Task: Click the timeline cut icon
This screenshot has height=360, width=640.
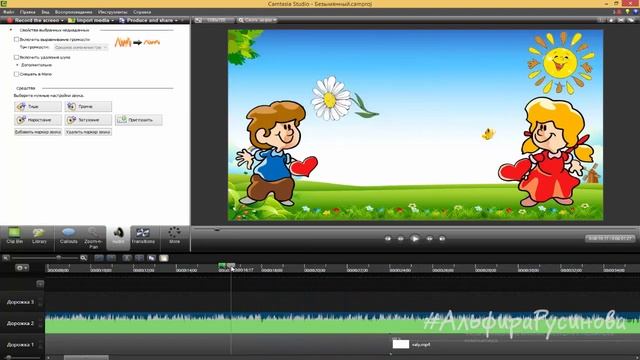Action: coord(127,258)
